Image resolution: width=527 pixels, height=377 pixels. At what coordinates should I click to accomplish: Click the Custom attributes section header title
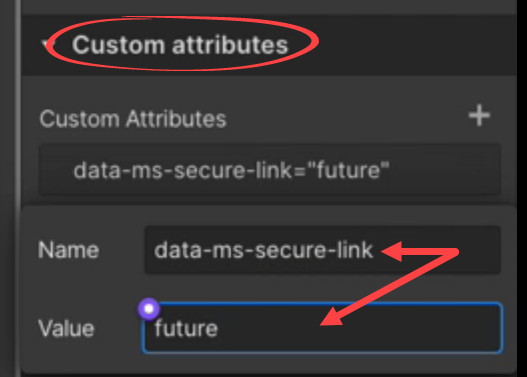coord(180,45)
